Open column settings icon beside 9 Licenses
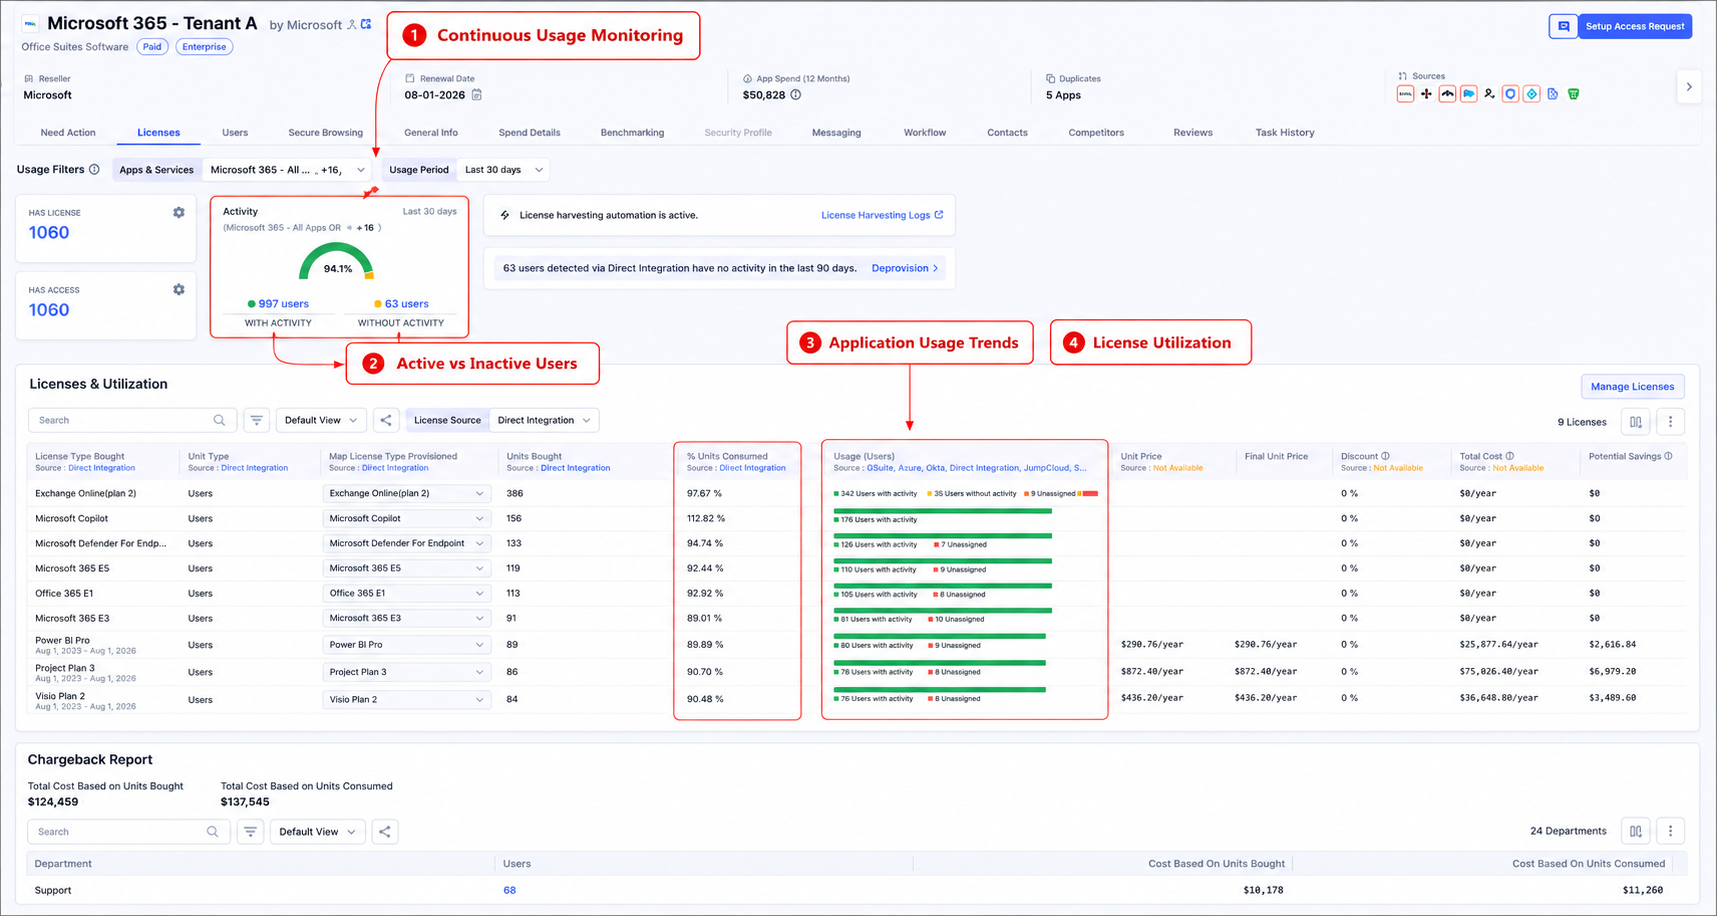The image size is (1717, 916). [x=1635, y=422]
